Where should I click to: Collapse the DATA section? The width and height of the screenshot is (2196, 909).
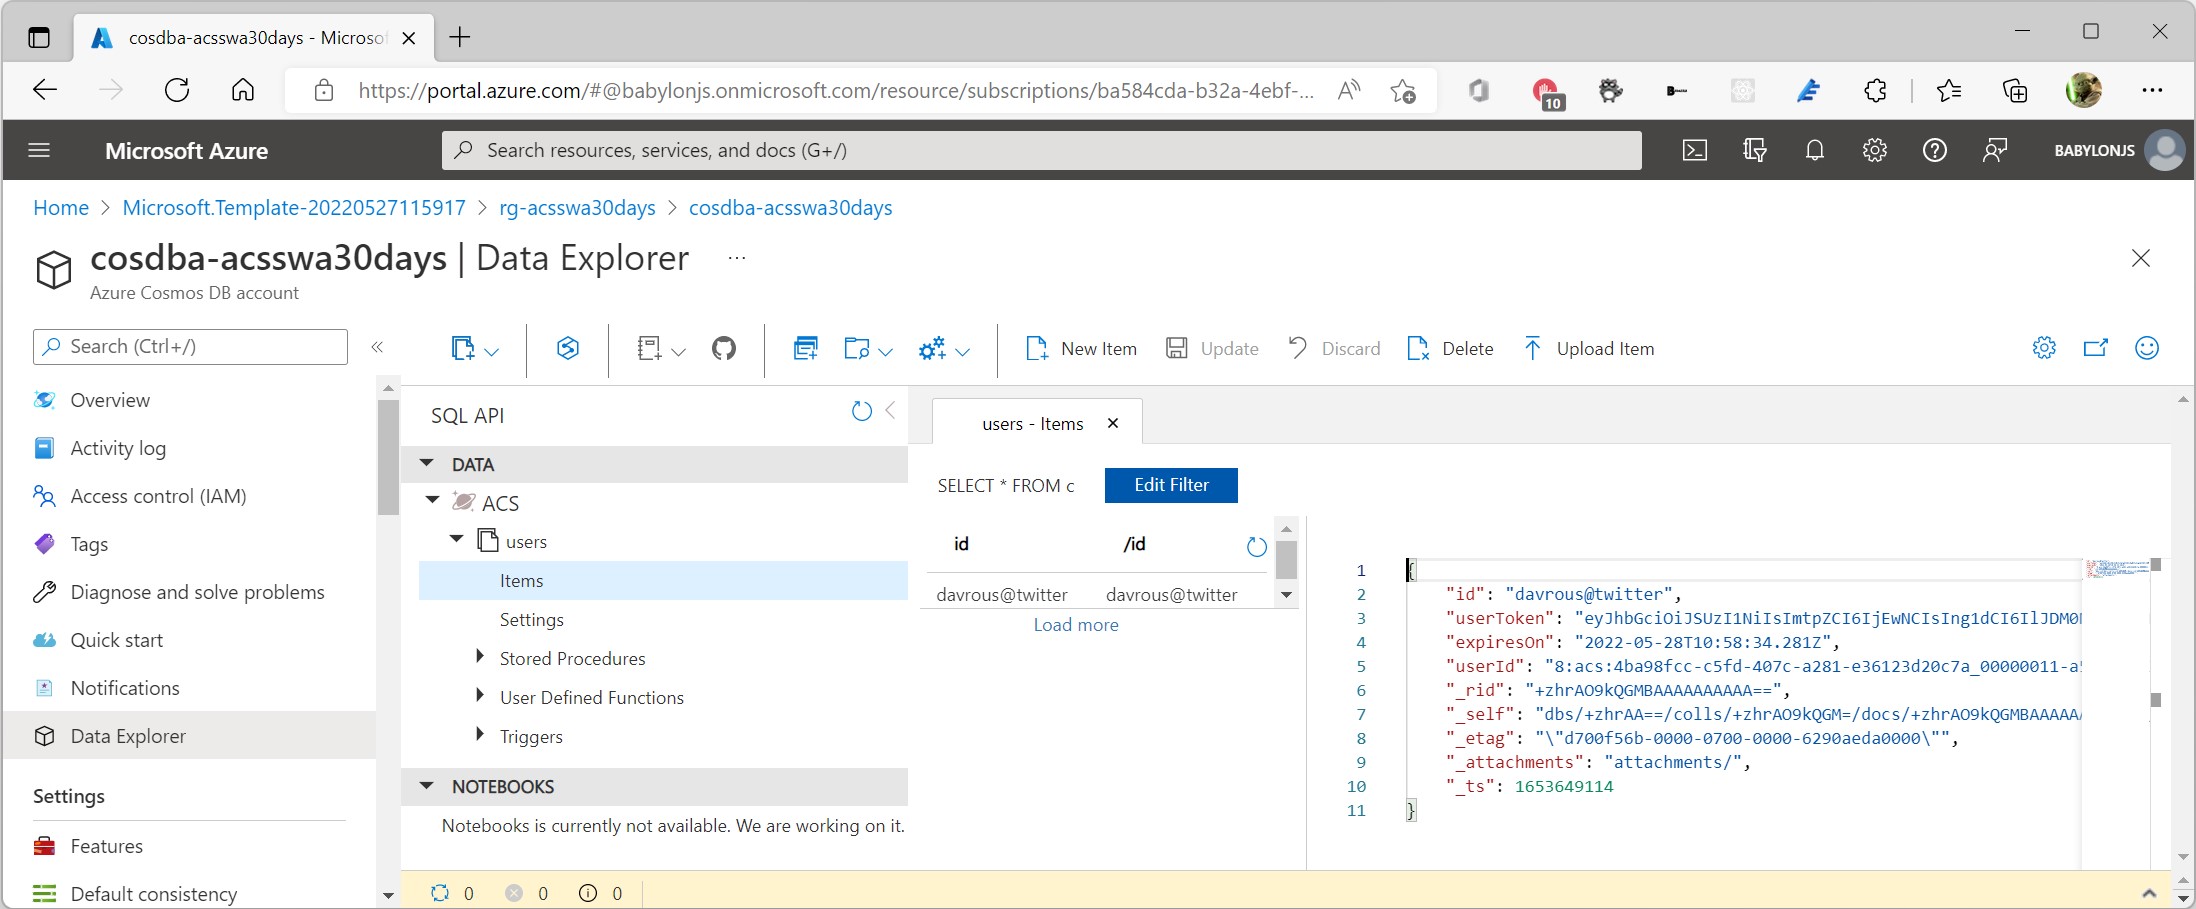427,464
